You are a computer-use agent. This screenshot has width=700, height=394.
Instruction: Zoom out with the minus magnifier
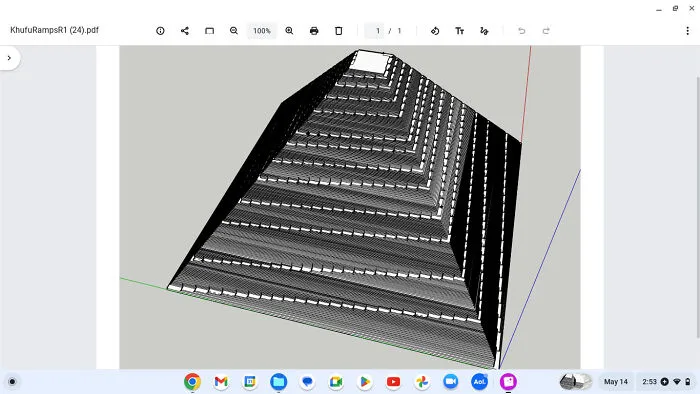pyautogui.click(x=234, y=31)
